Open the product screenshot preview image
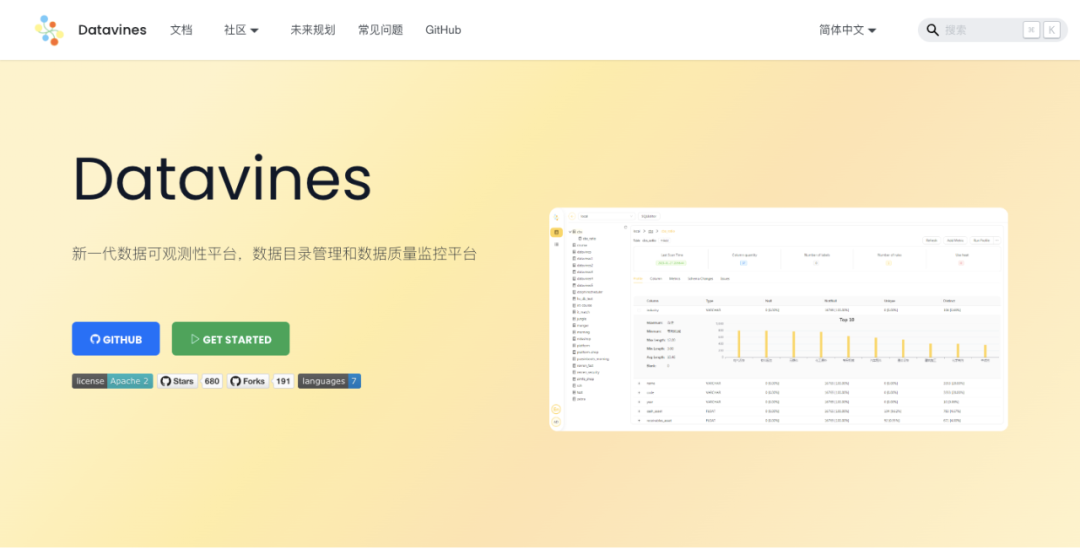Image resolution: width=1080 pixels, height=554 pixels. pos(778,319)
